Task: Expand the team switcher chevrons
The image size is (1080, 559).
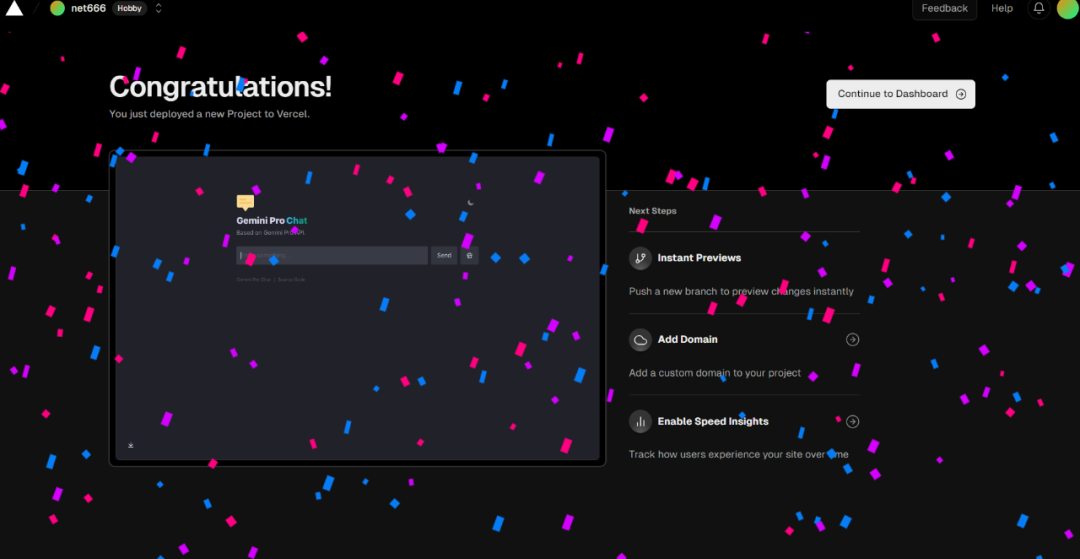Action: [x=158, y=8]
